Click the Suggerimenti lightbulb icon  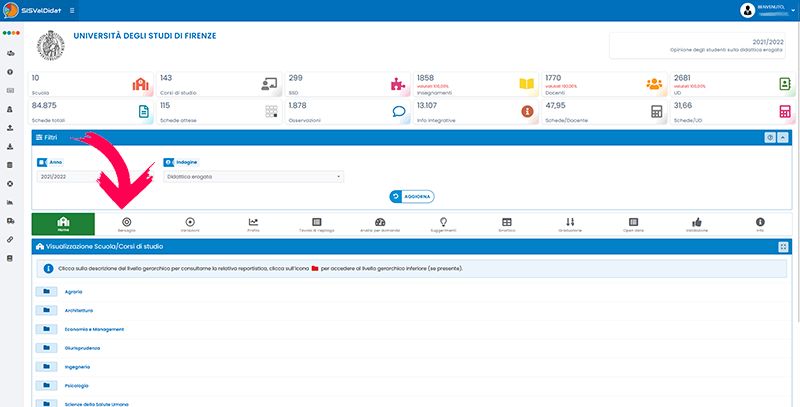[443, 222]
